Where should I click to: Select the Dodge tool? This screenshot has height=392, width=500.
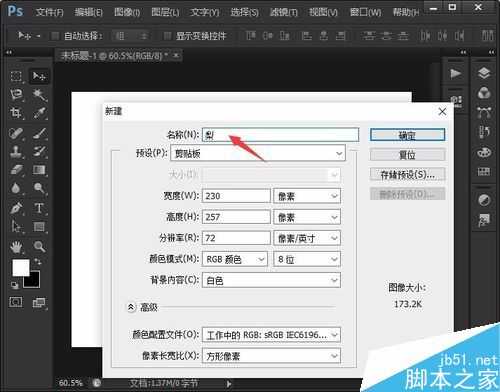pyautogui.click(x=39, y=188)
